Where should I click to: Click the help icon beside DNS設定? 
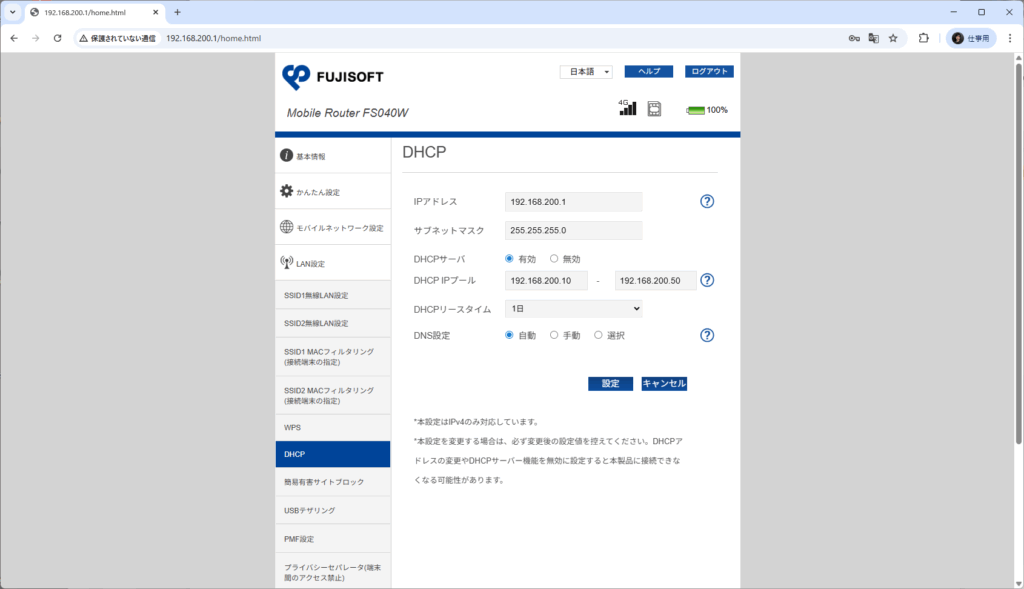(x=707, y=336)
